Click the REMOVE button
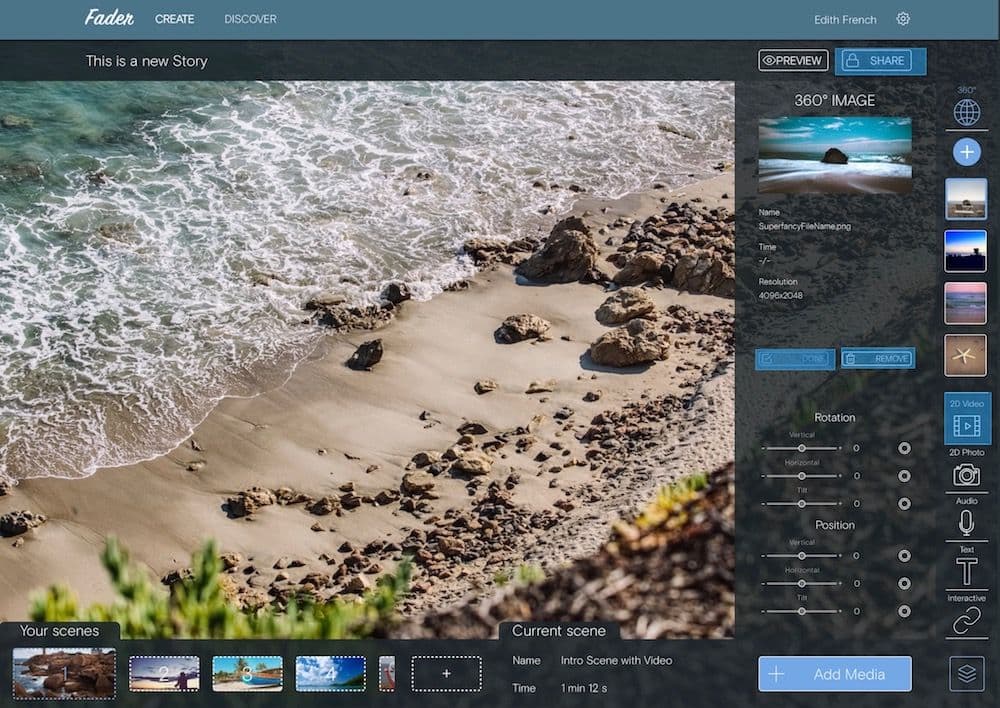 click(878, 358)
